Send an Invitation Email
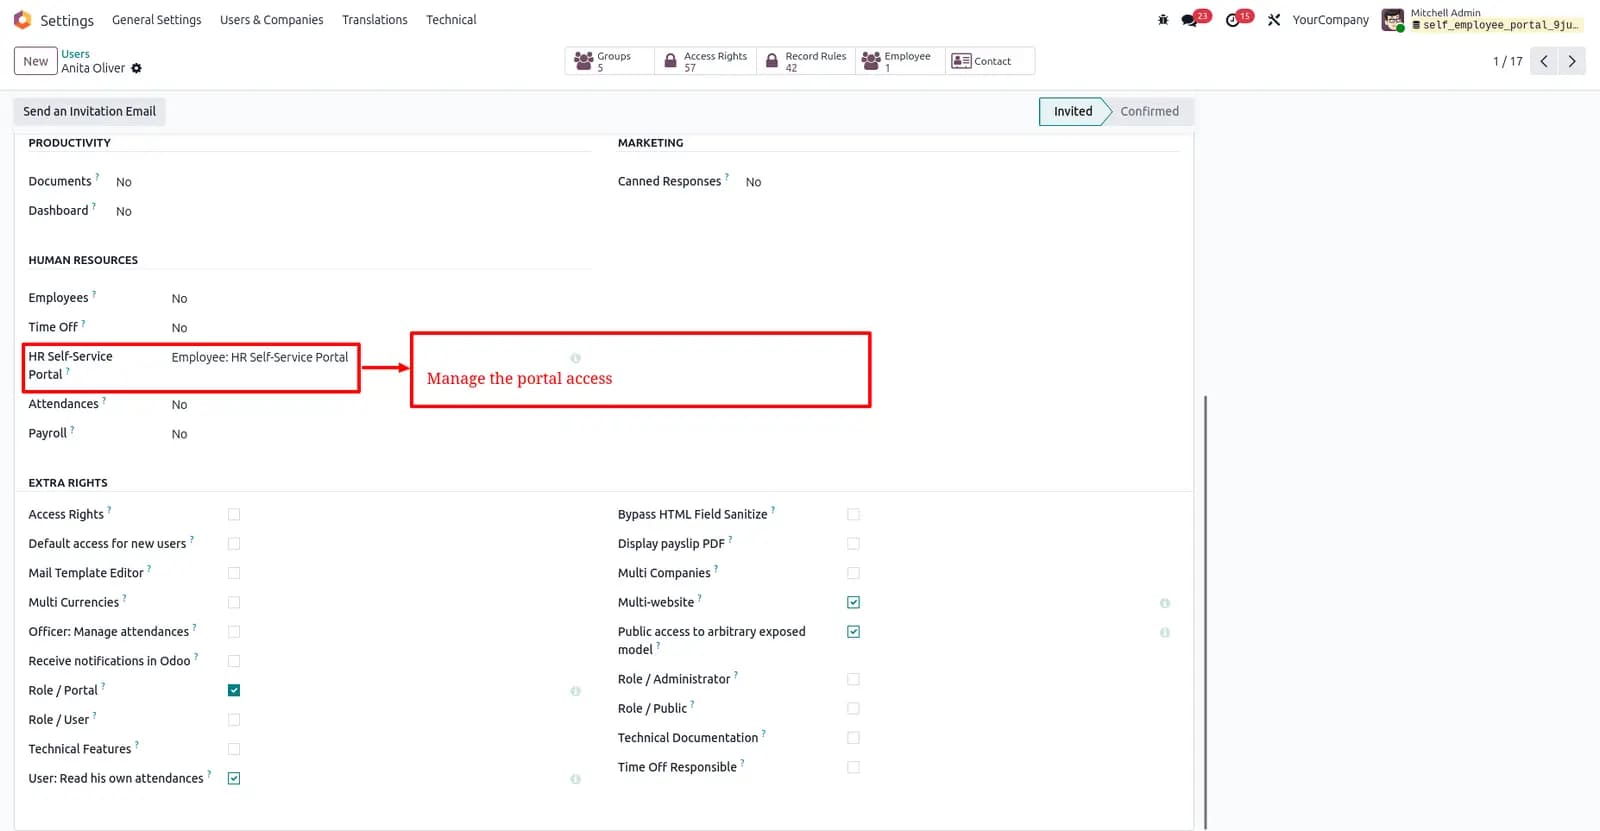The height and width of the screenshot is (831, 1600). pyautogui.click(x=90, y=111)
